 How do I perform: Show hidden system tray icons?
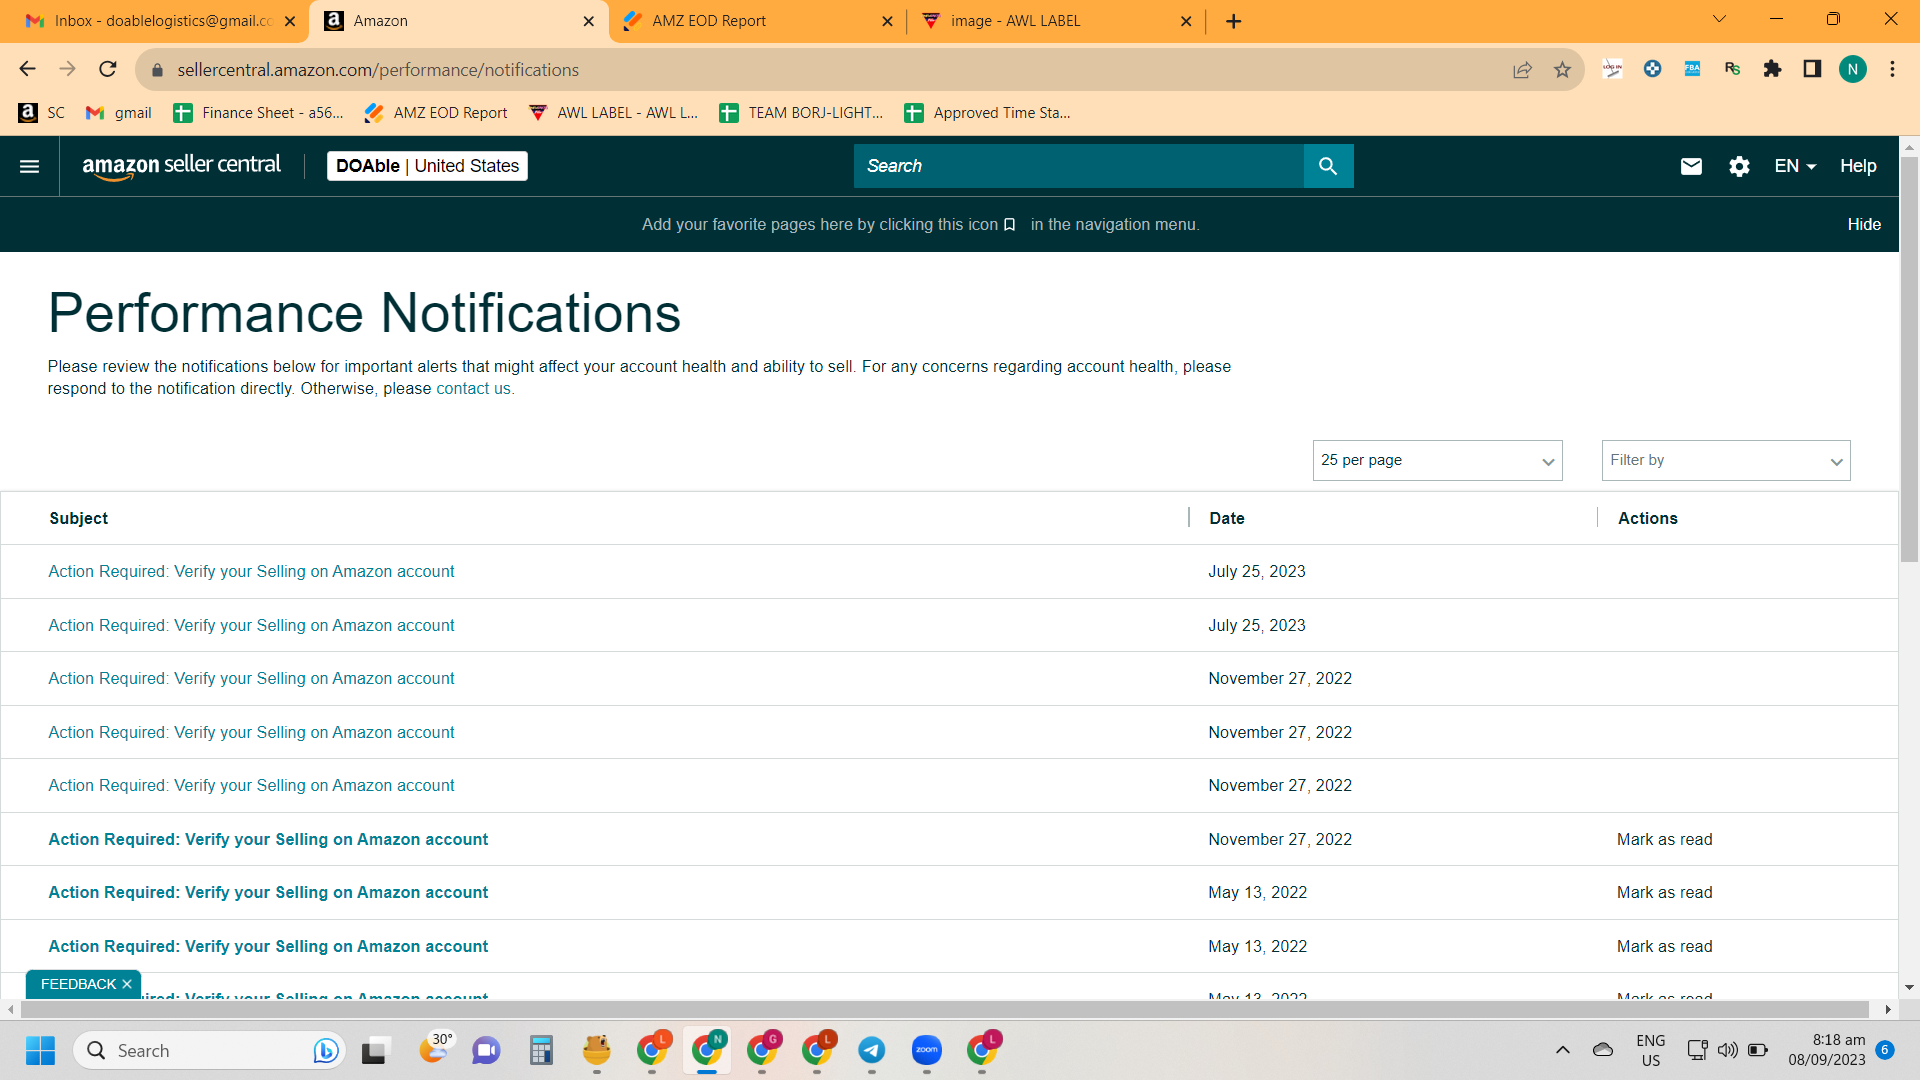[x=1562, y=1050]
